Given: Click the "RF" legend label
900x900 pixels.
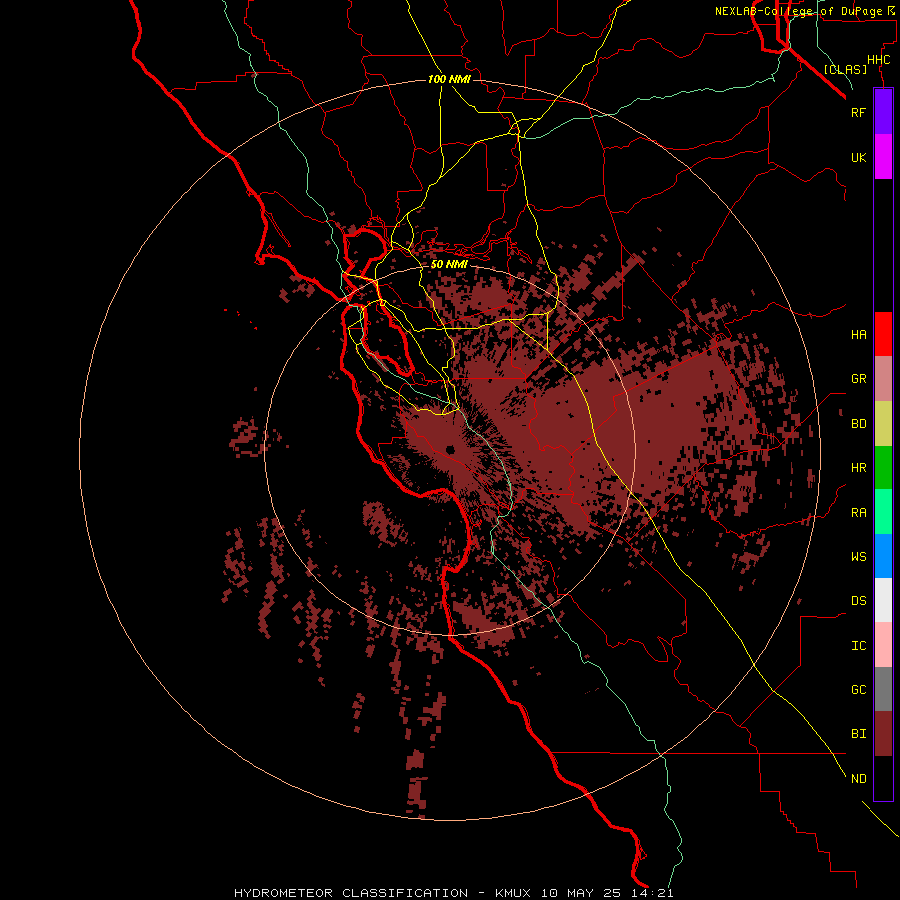Looking at the screenshot, I should click(x=858, y=112).
